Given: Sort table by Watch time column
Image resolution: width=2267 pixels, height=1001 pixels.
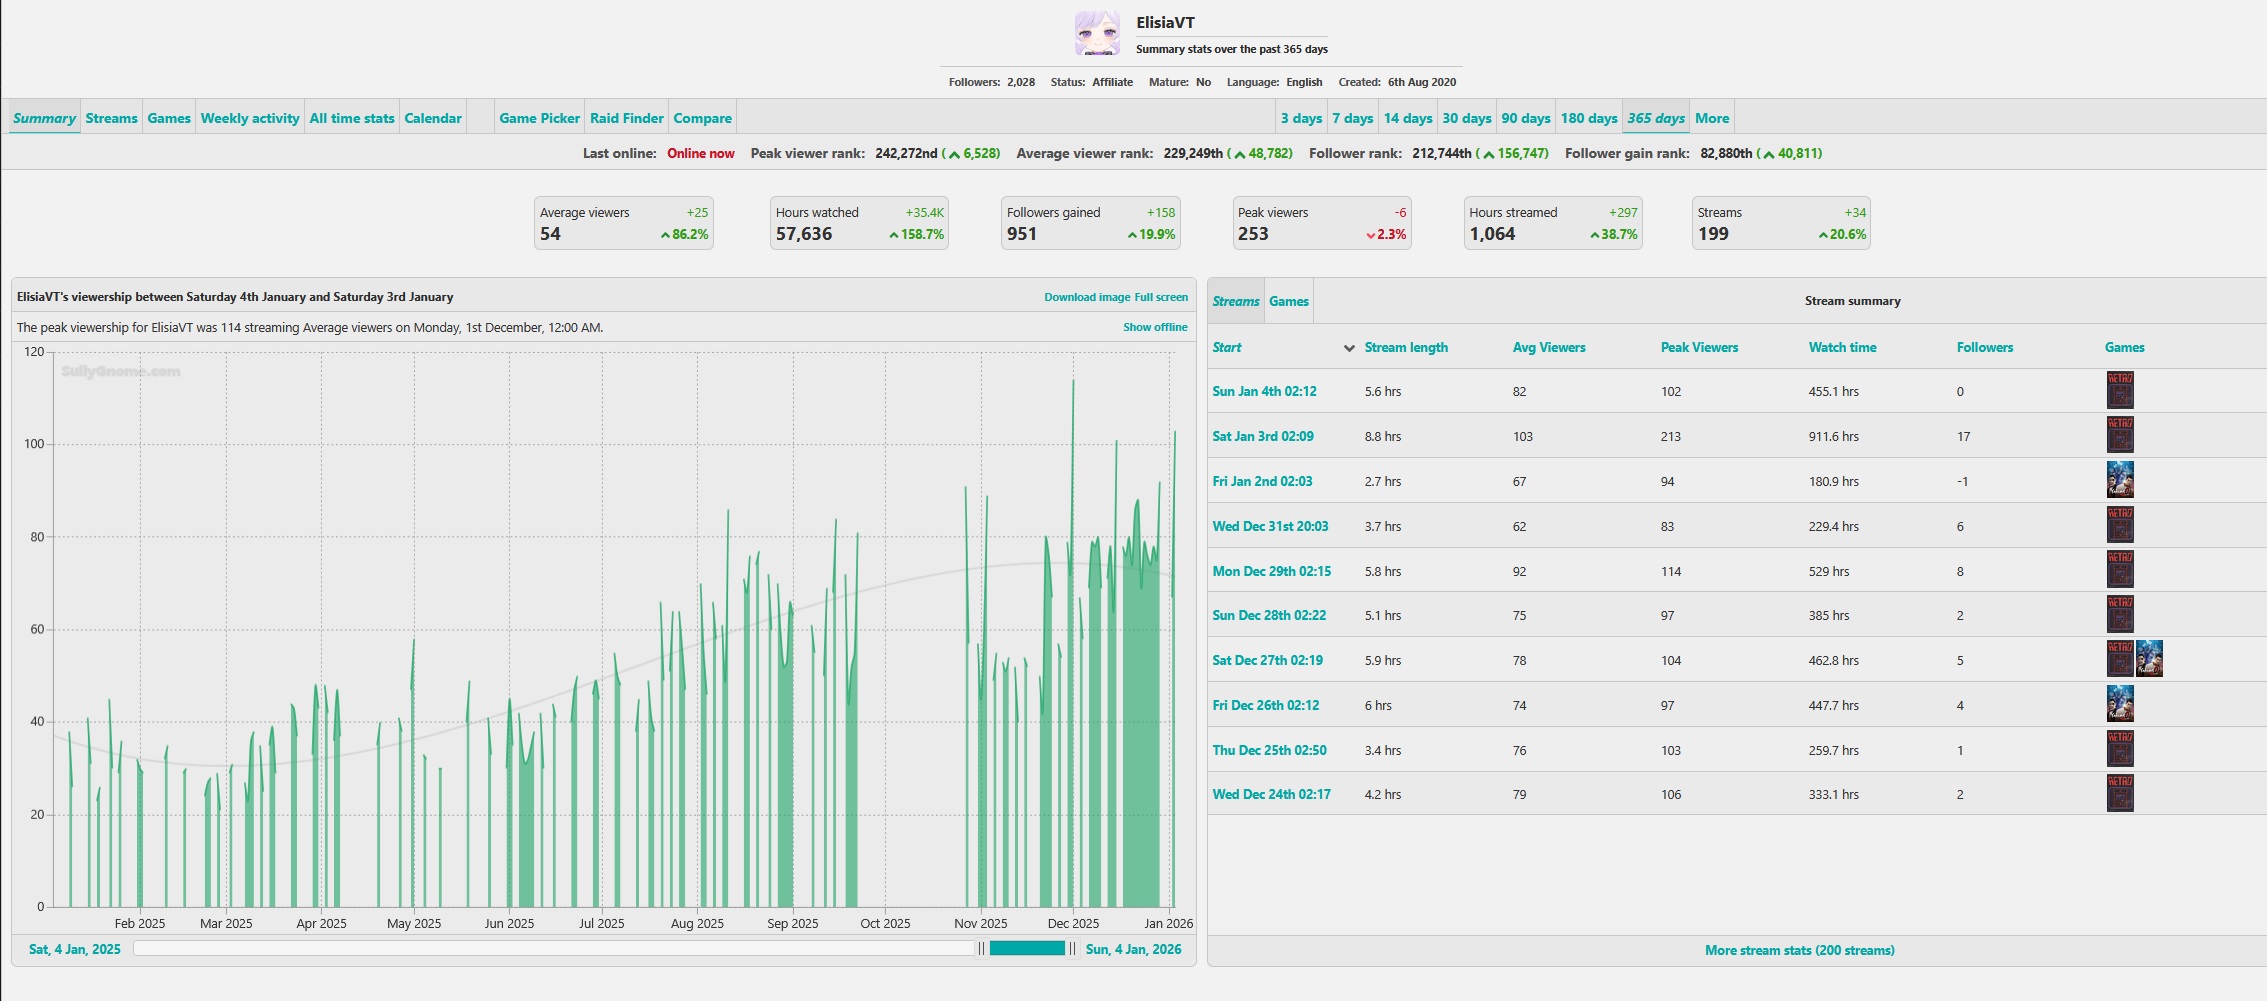Looking at the screenshot, I should coord(1842,348).
